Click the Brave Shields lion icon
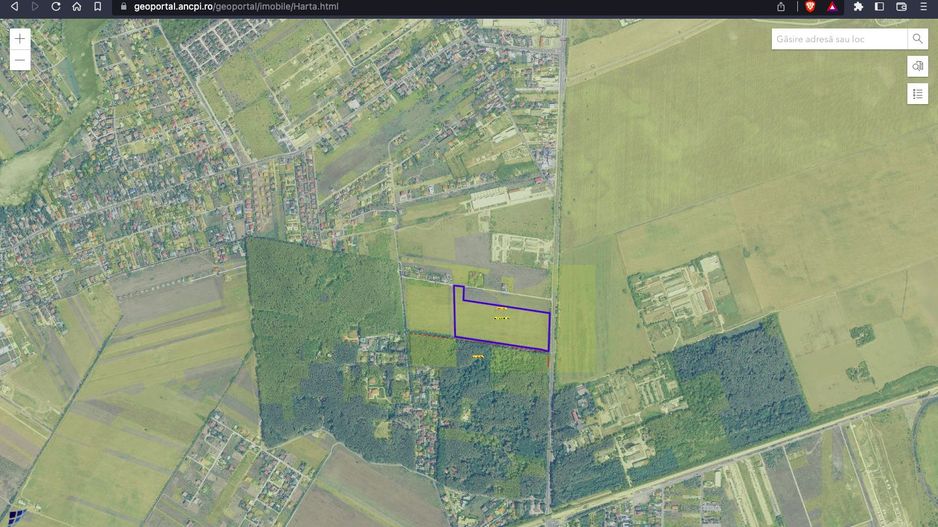The image size is (938, 527). tap(809, 6)
